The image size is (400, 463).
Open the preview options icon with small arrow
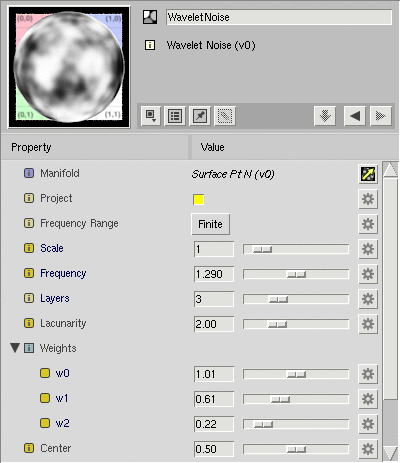click(151, 116)
